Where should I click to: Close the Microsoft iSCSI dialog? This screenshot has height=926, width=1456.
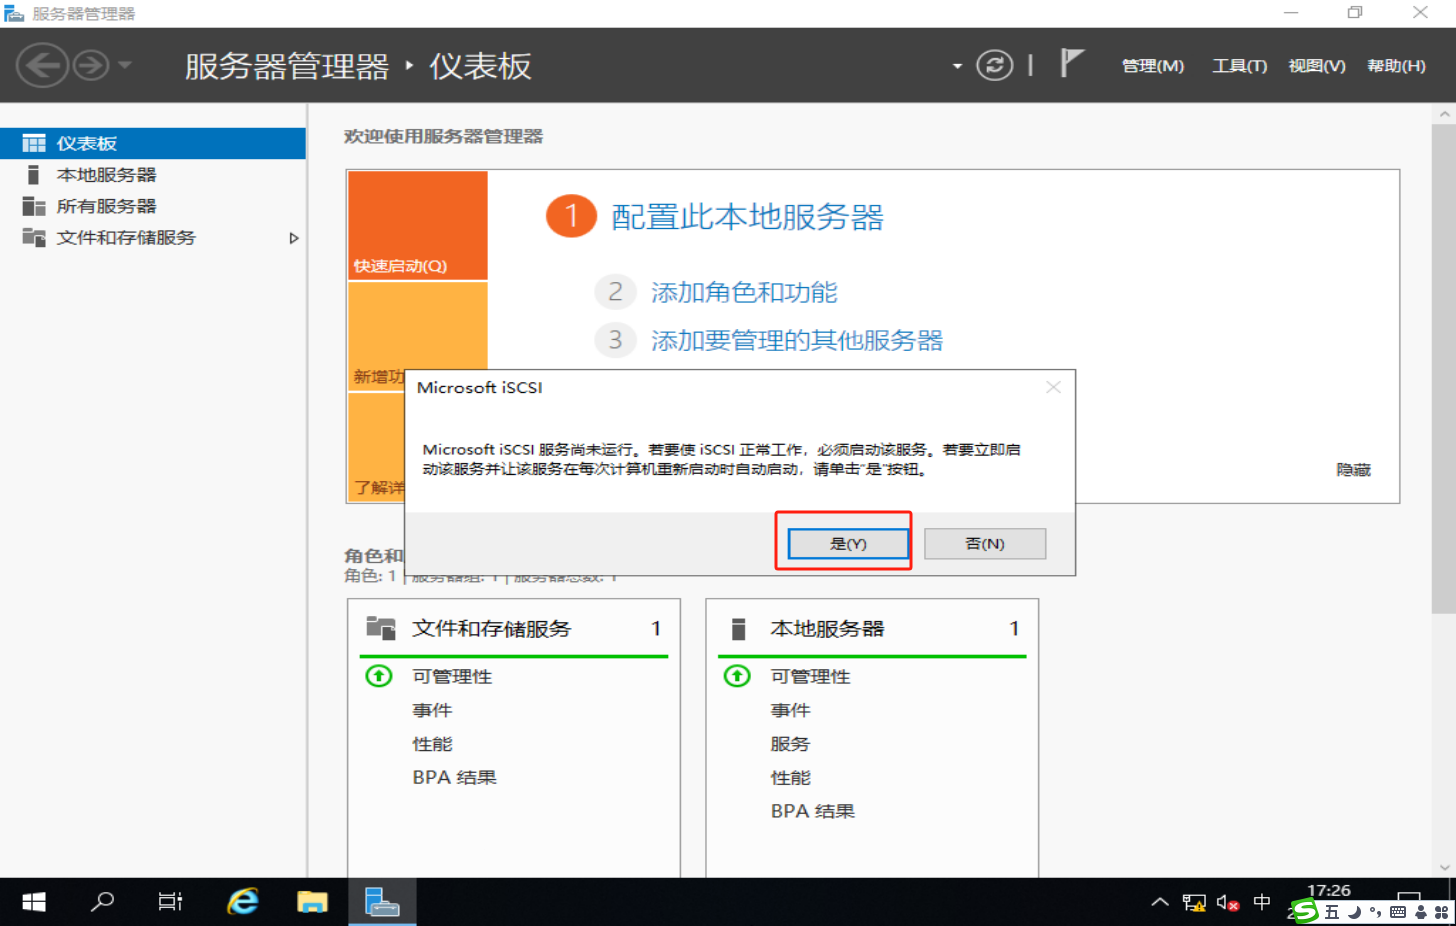pos(1053,387)
